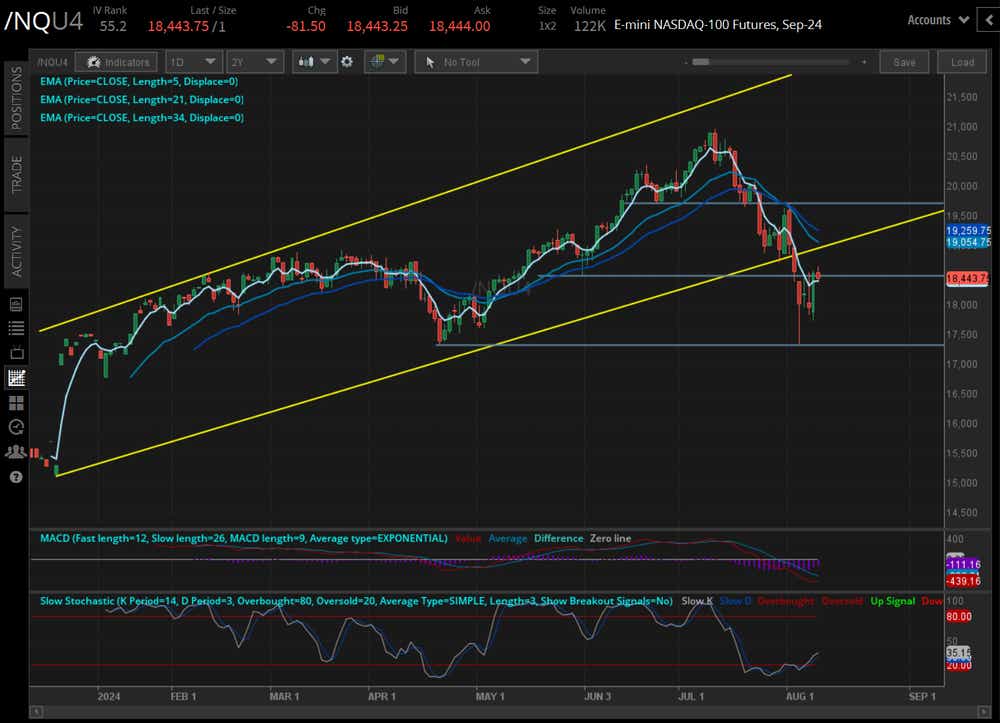Select EMA Length=21 study label
The height and width of the screenshot is (723, 1000).
coord(142,99)
